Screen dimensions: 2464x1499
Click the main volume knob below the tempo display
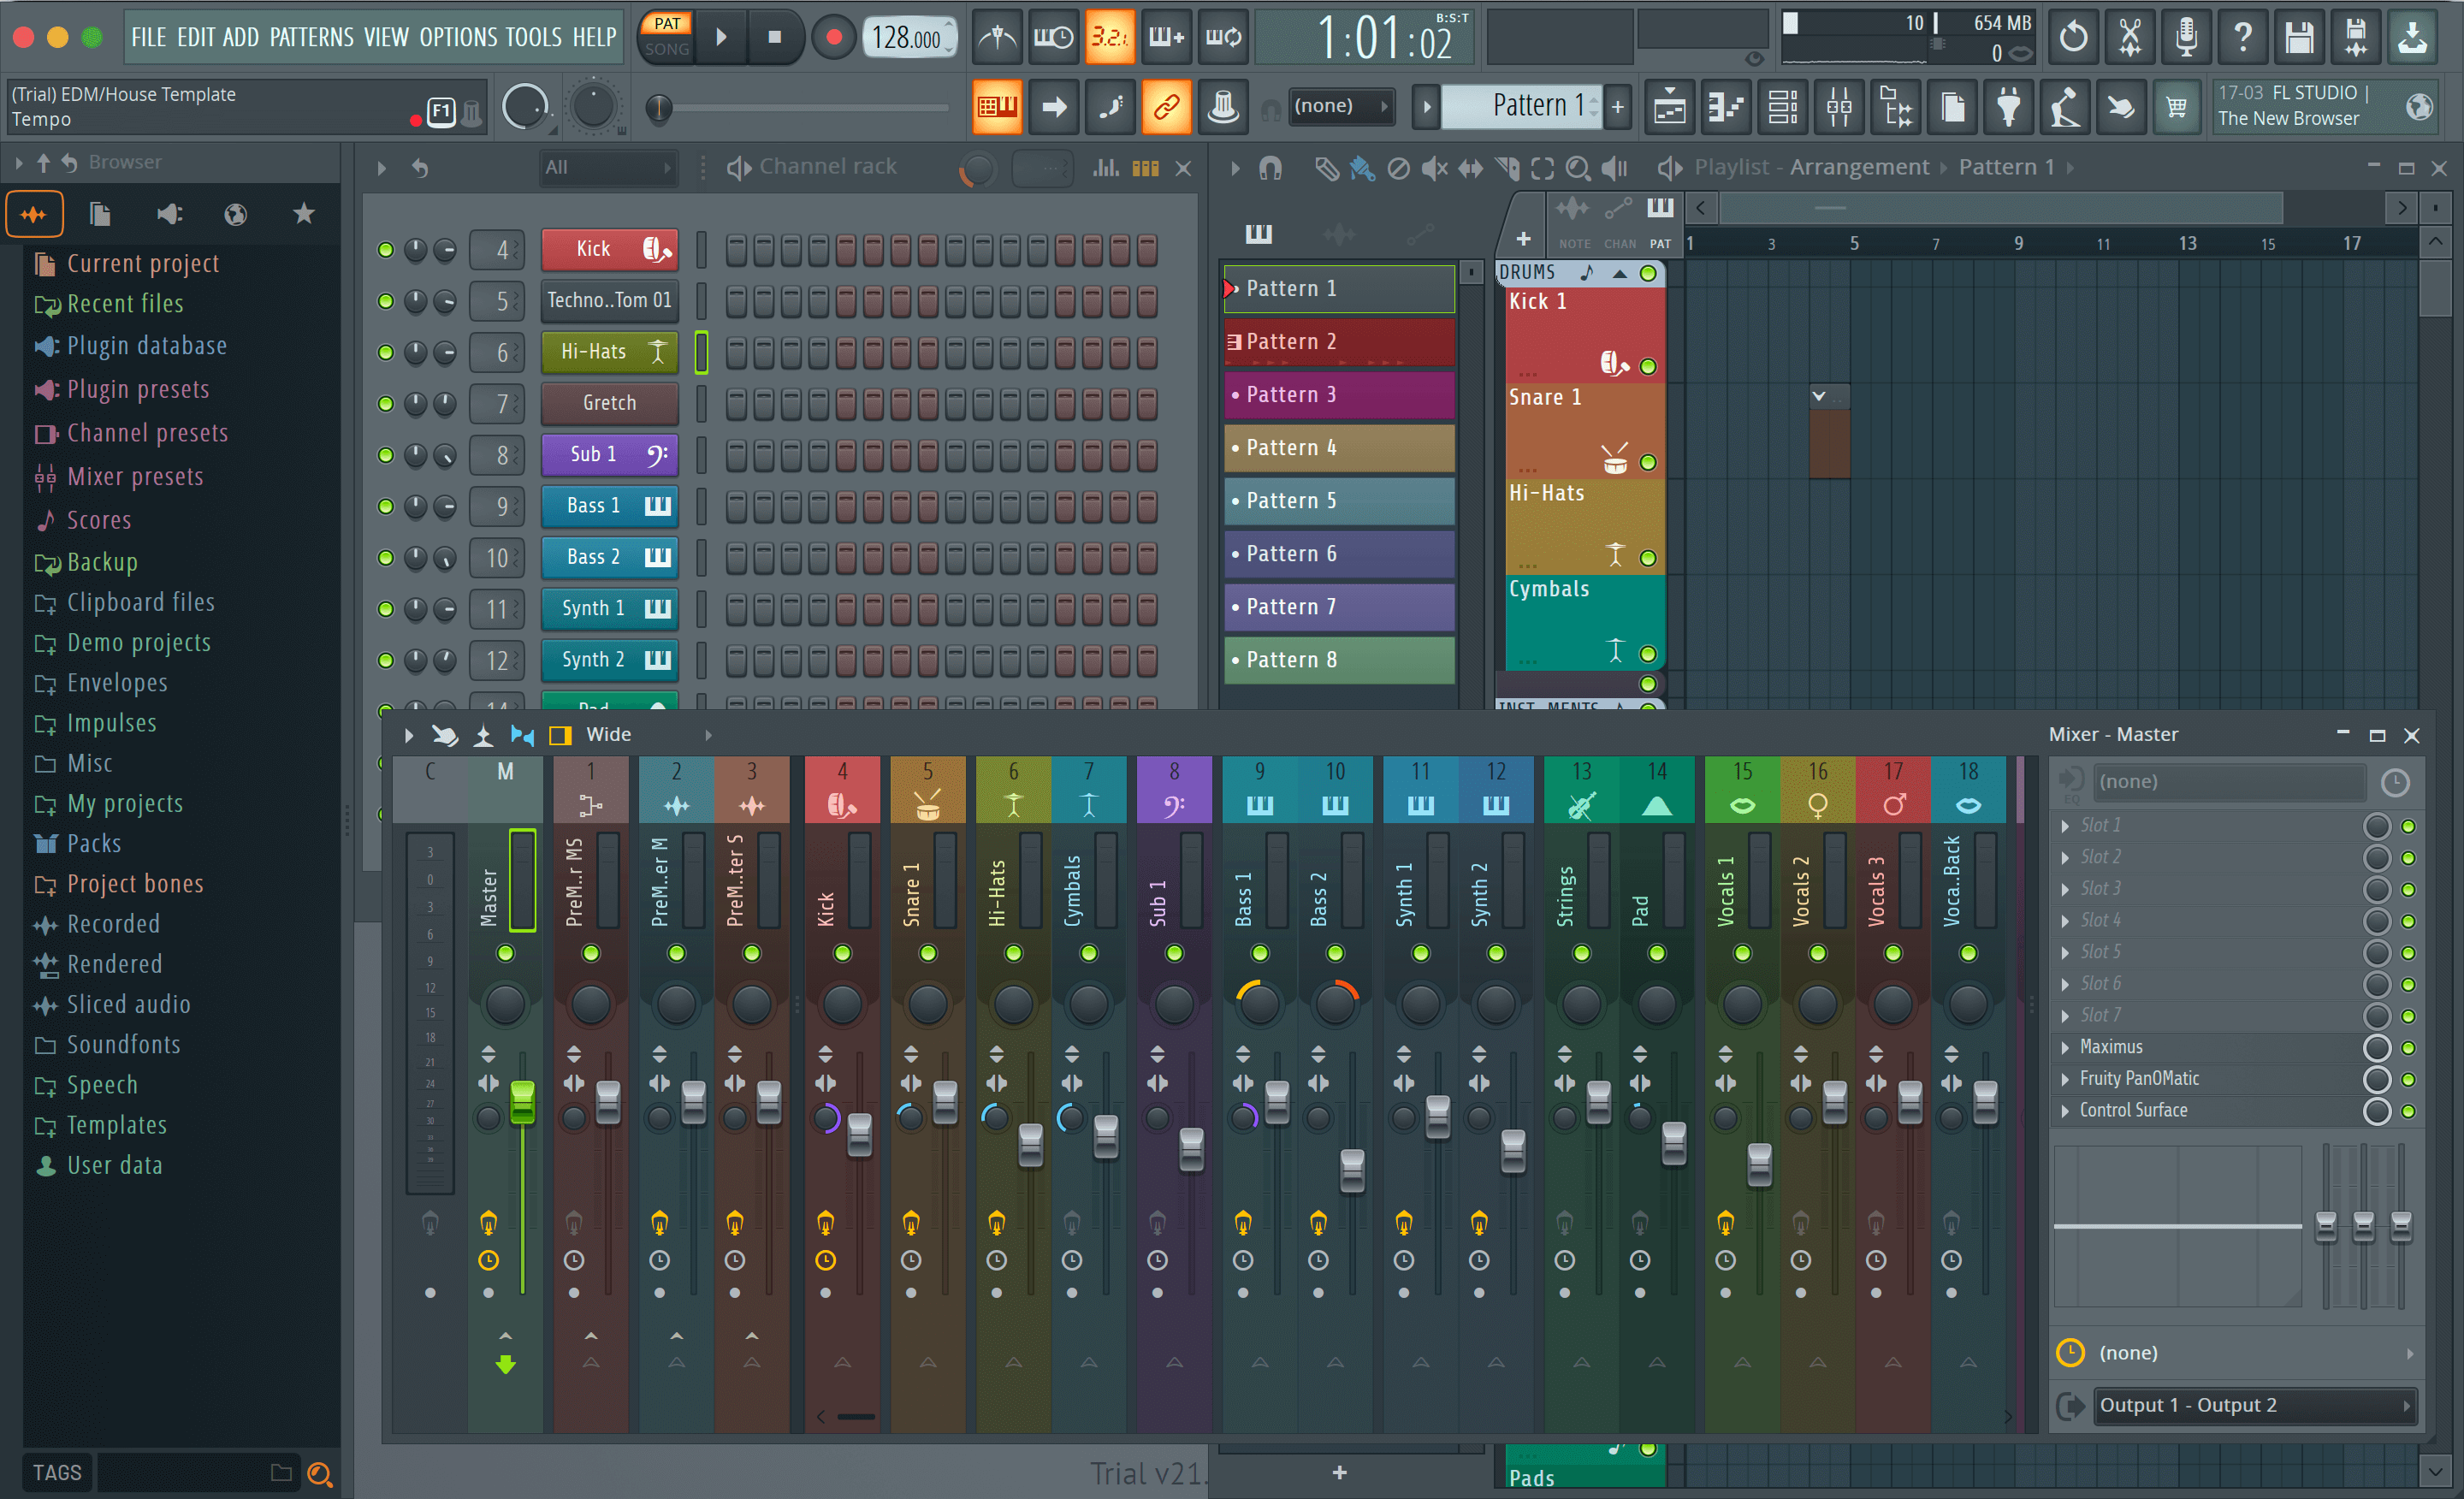click(524, 107)
